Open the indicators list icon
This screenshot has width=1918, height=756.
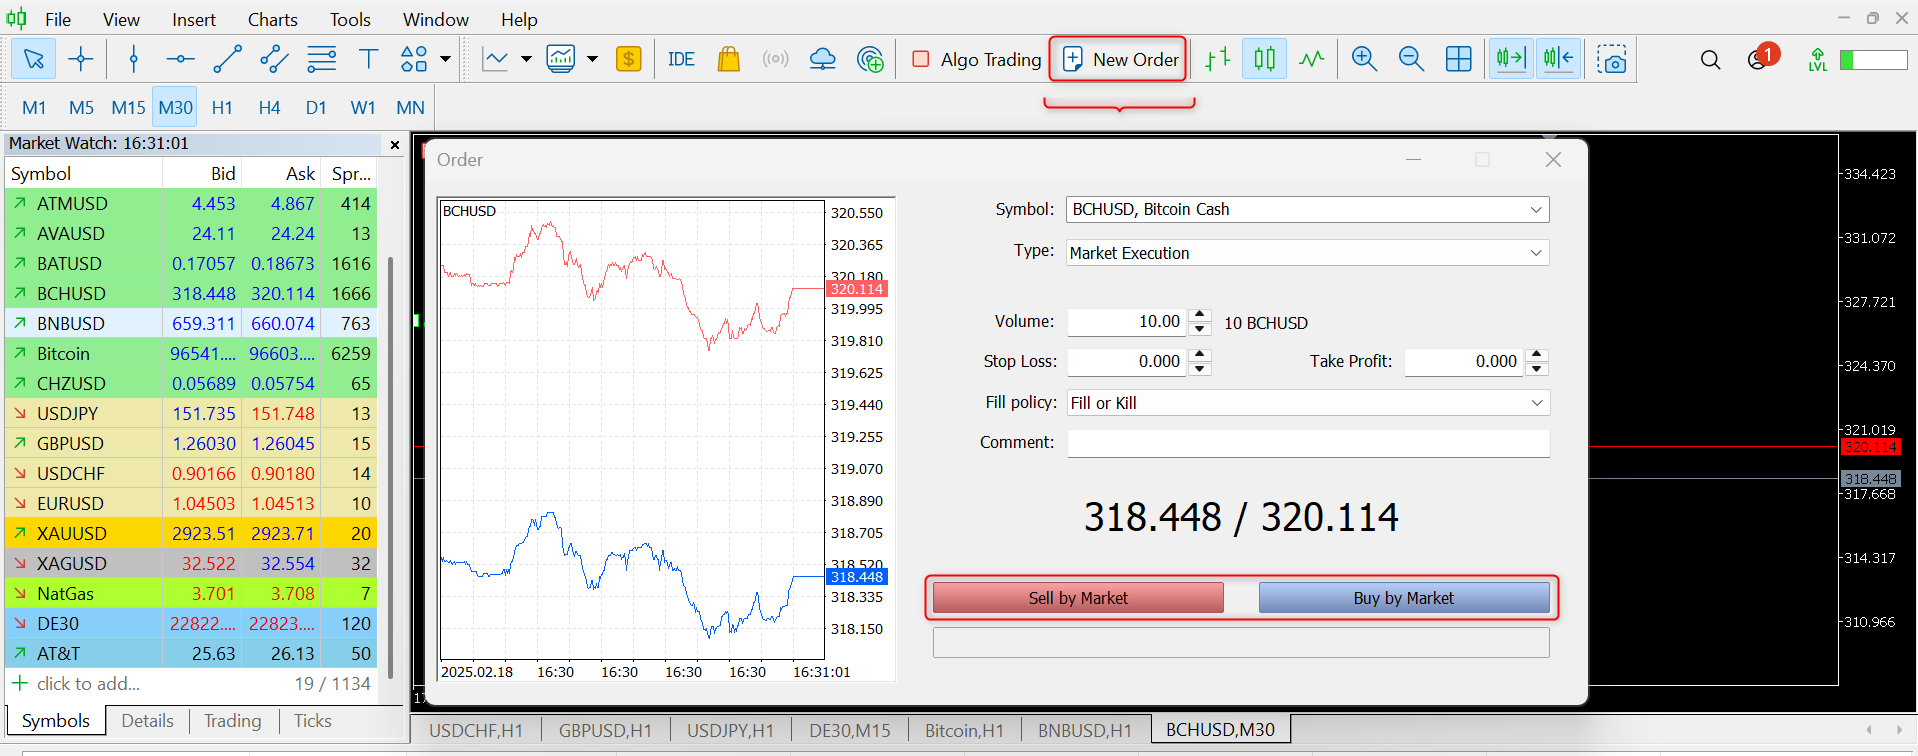coord(495,59)
